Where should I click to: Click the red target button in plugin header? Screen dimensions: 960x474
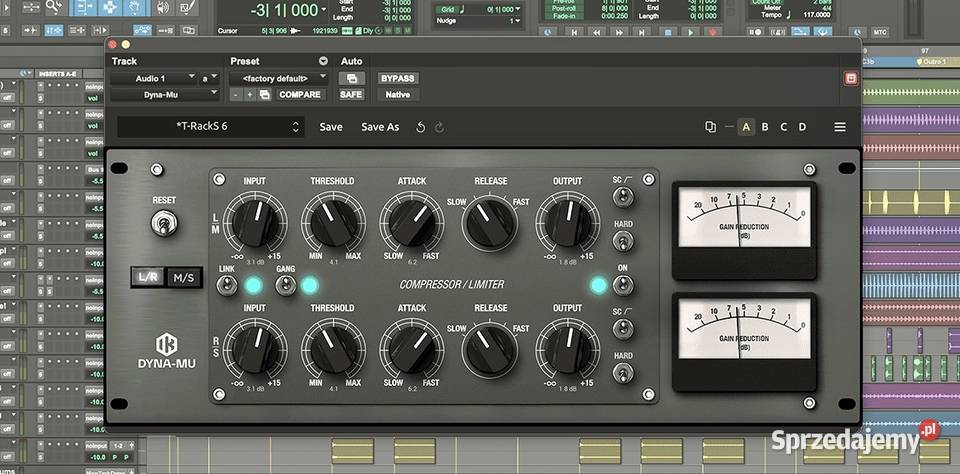tap(851, 78)
